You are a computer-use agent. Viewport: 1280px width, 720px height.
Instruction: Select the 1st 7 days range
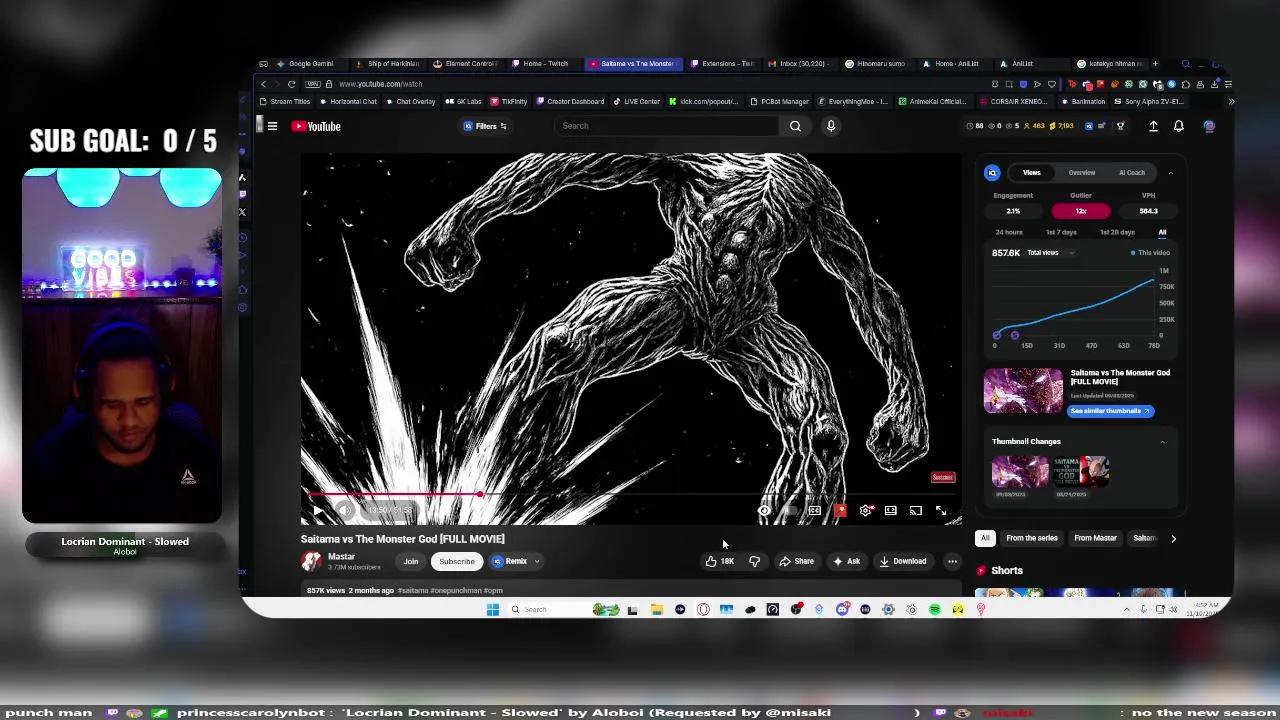[x=1061, y=232]
